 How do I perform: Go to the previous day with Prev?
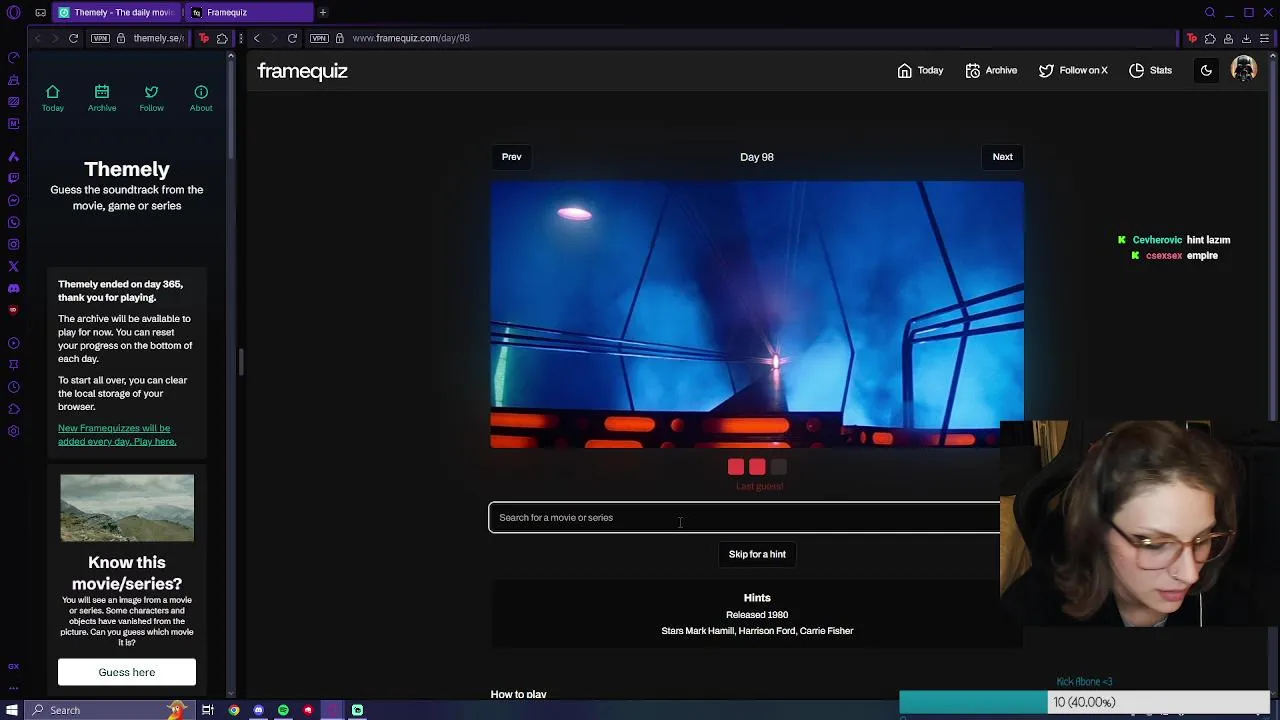coord(511,157)
